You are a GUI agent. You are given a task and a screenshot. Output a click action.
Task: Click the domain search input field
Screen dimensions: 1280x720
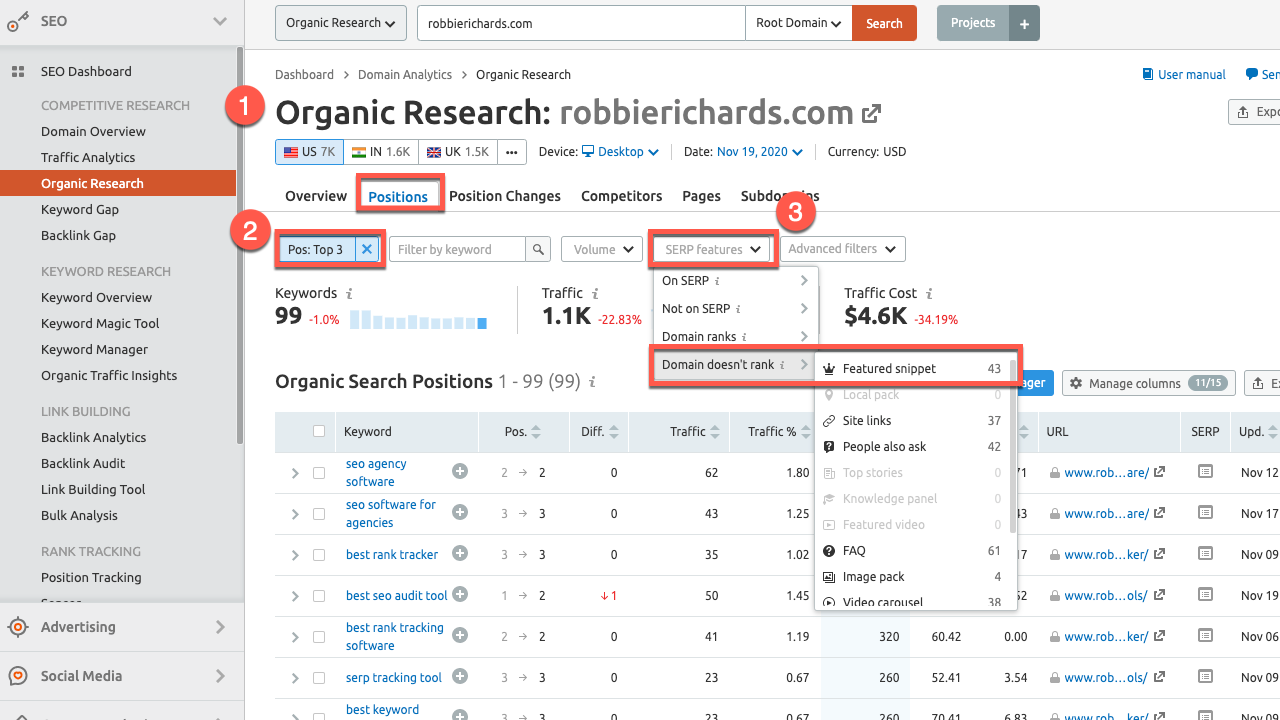(580, 23)
